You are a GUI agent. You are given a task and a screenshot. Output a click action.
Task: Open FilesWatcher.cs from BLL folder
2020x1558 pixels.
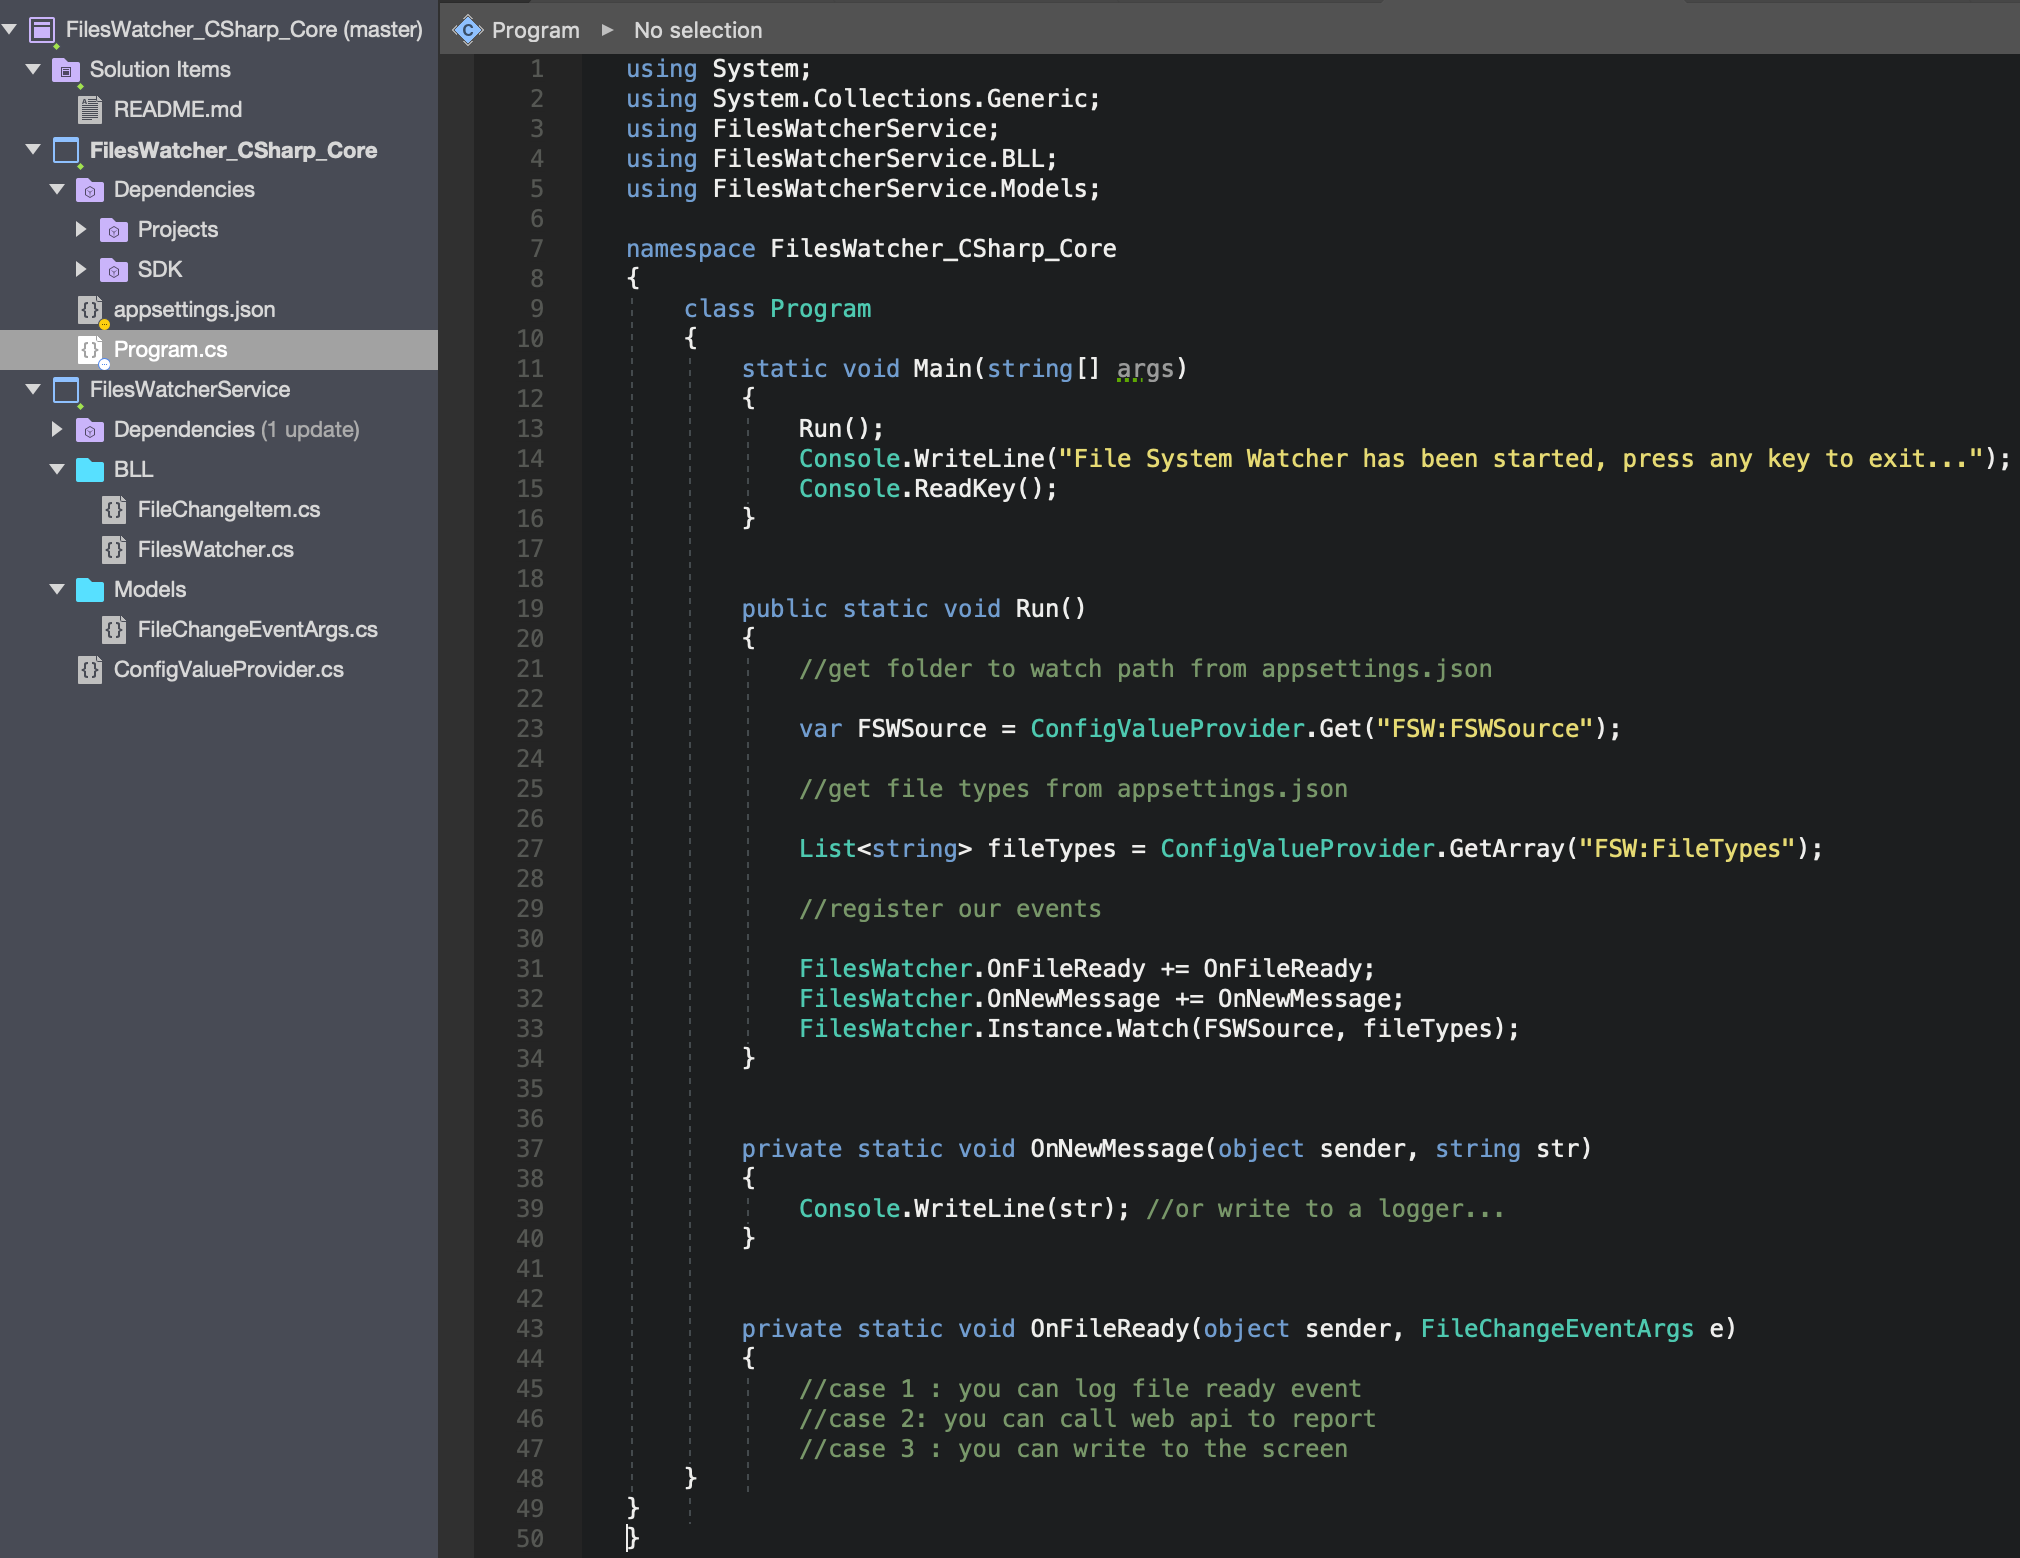[x=216, y=550]
